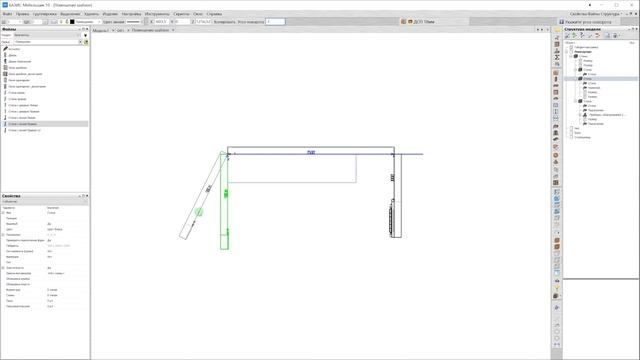Toggle the second-from-last checkbox in the structure tree

tap(571, 133)
